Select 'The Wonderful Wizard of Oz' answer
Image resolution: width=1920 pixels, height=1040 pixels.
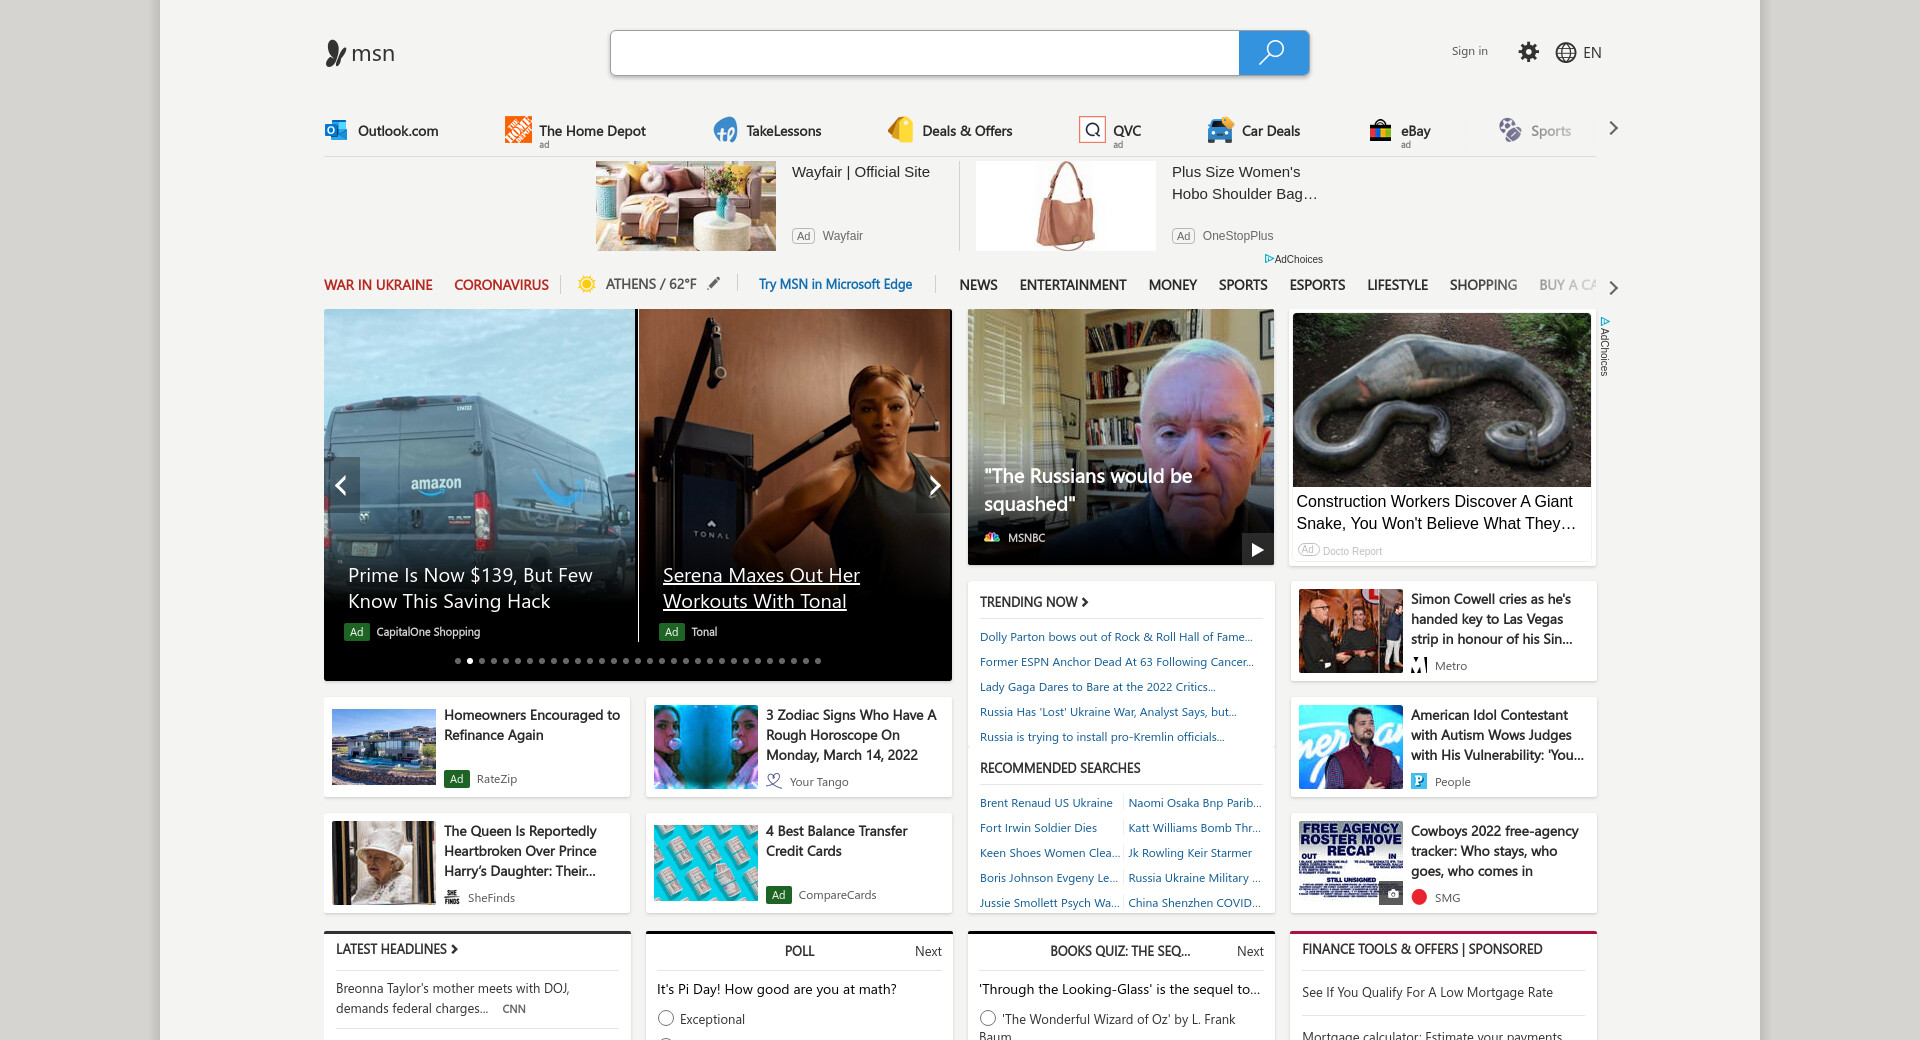click(988, 1018)
